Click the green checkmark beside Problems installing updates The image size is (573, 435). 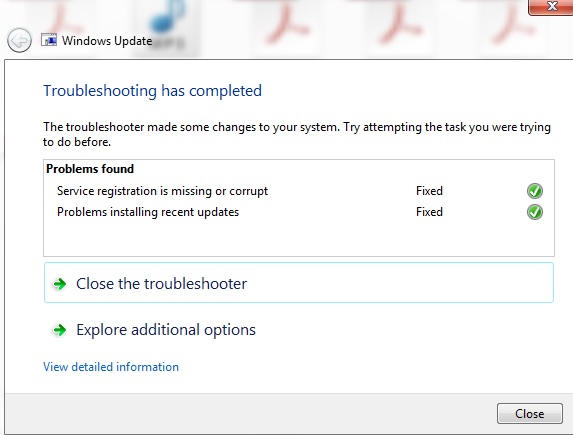(x=535, y=212)
